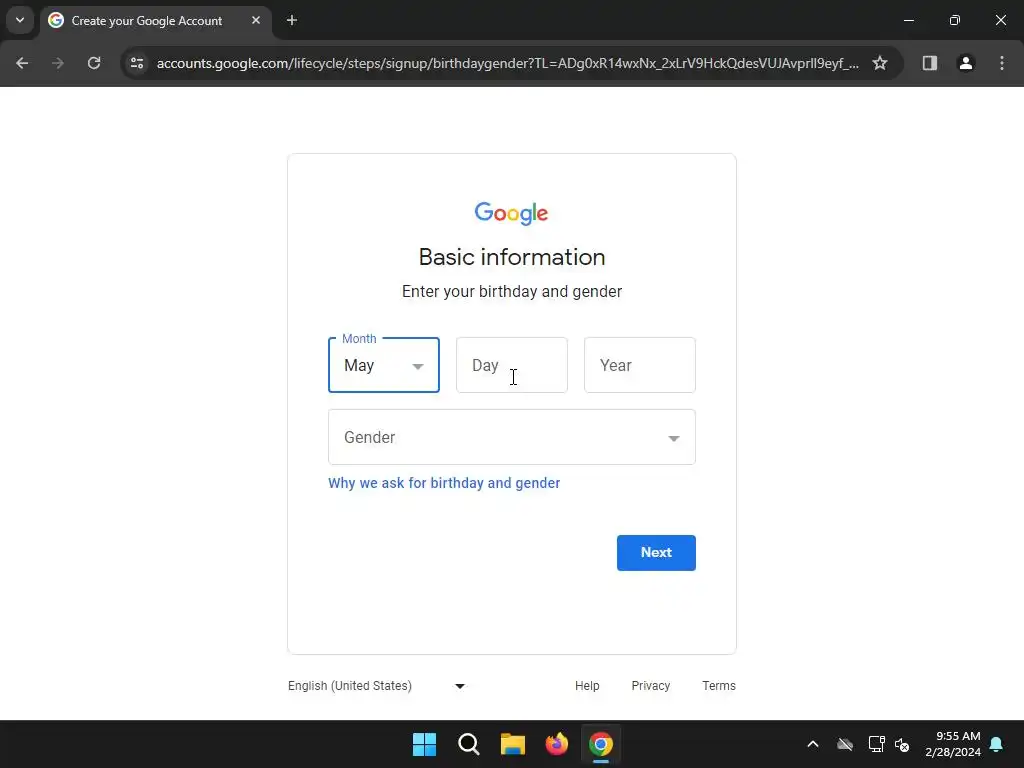
Task: Open Why we ask for birthday and gender
Action: (x=444, y=483)
